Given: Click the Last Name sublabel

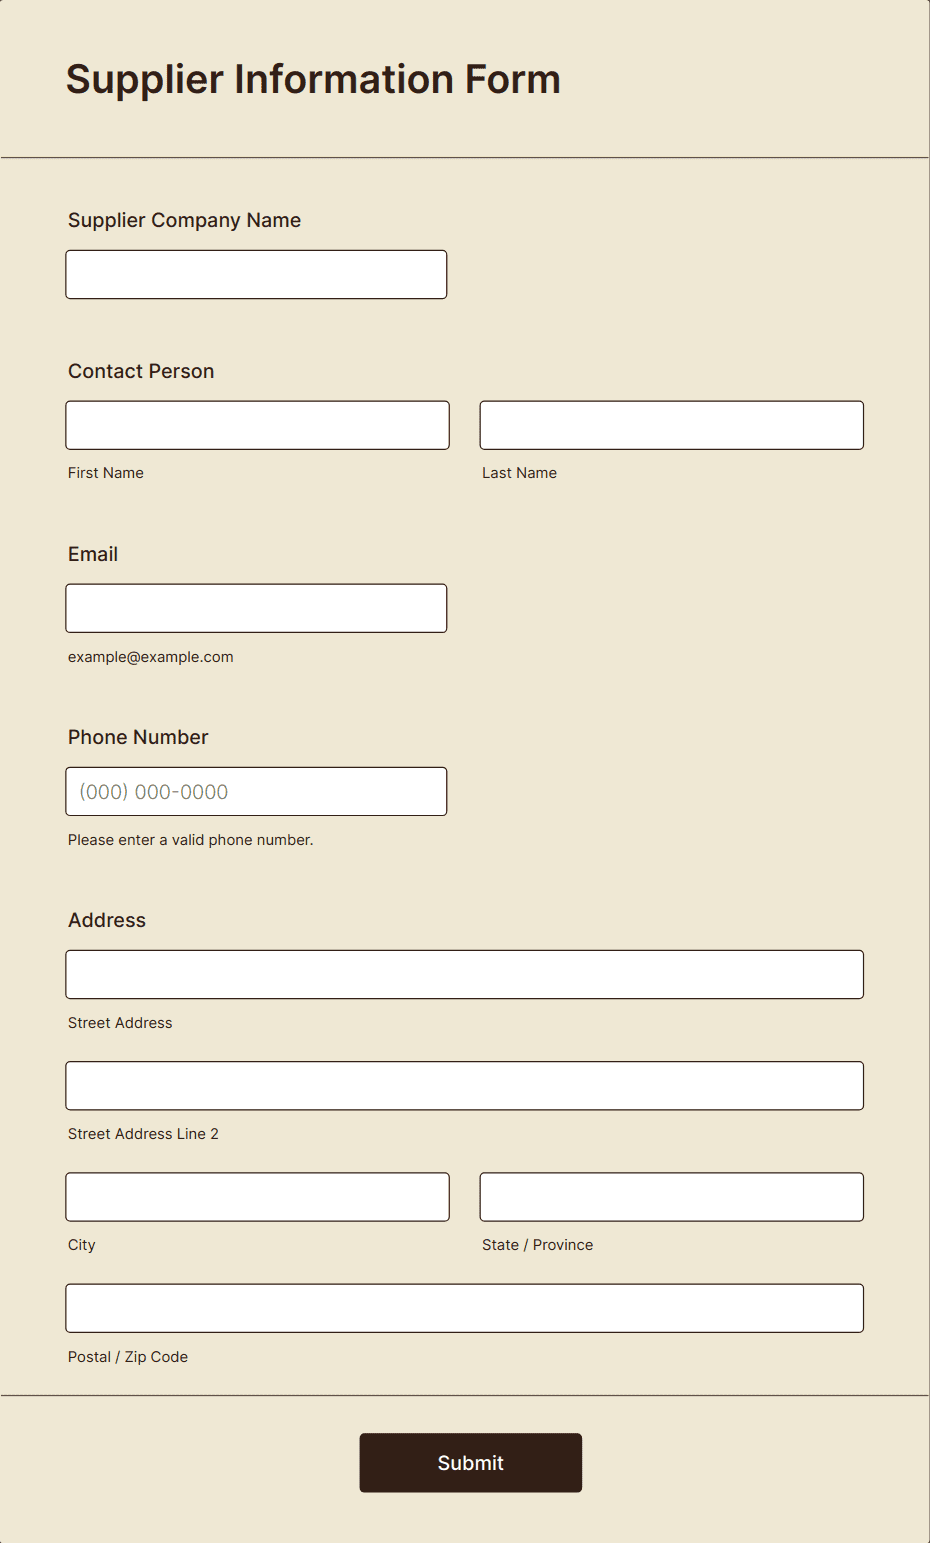Looking at the screenshot, I should pos(519,473).
